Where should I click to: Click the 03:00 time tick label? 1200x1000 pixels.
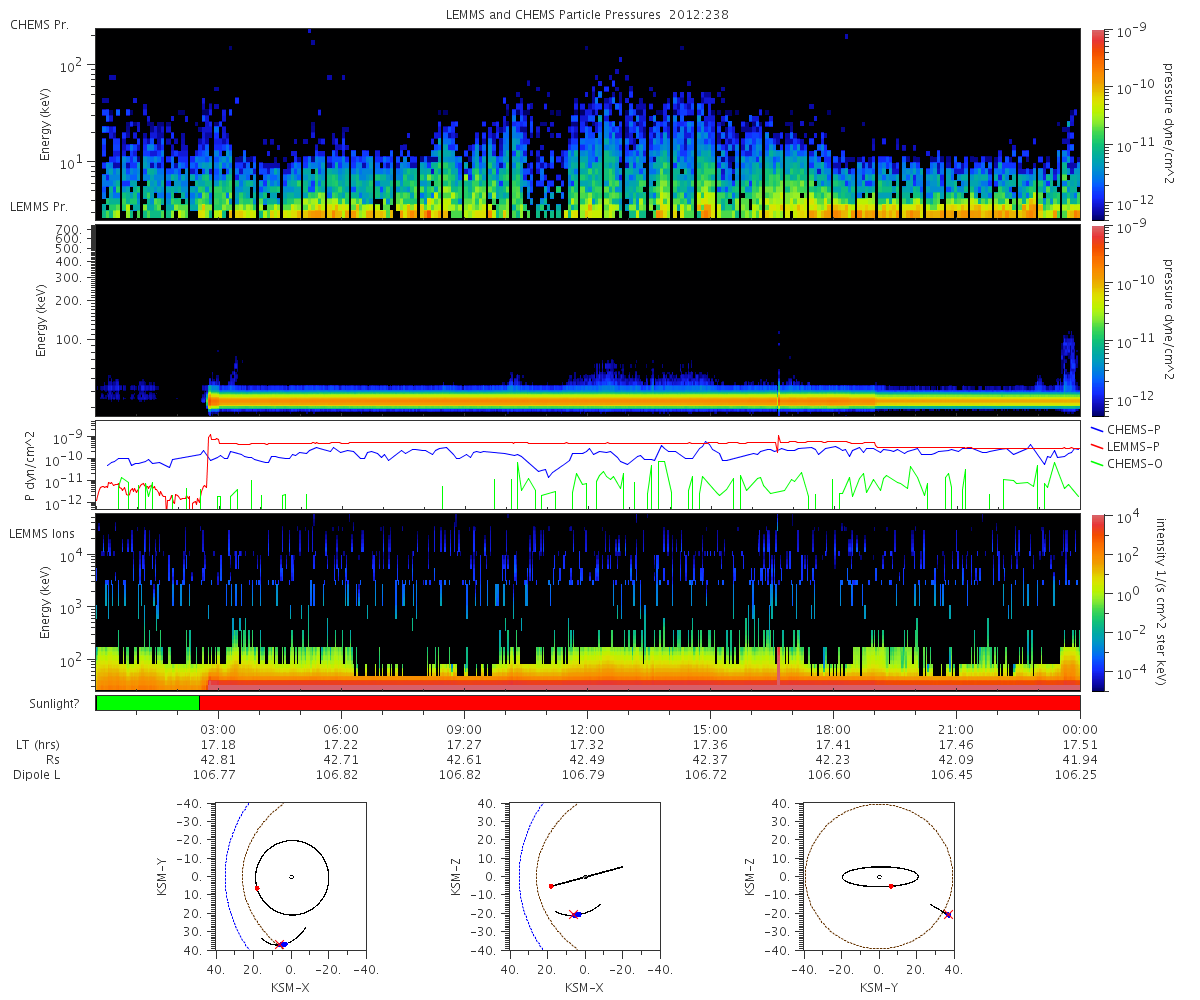pos(218,729)
